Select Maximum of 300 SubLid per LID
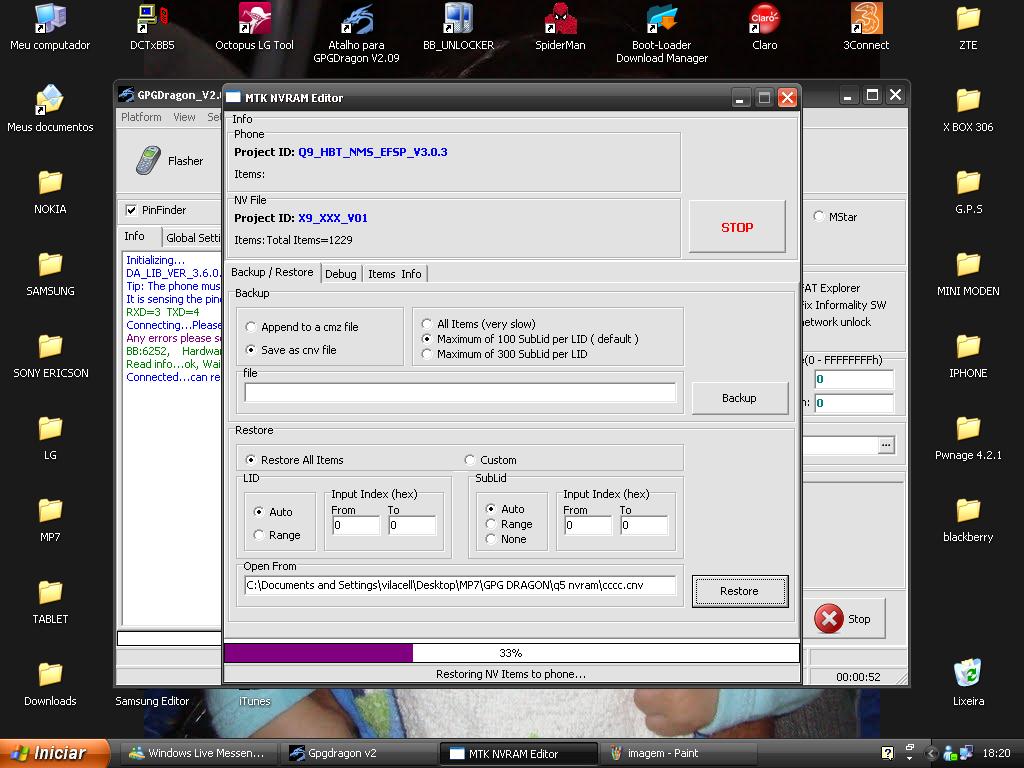This screenshot has height=768, width=1024. (x=426, y=354)
